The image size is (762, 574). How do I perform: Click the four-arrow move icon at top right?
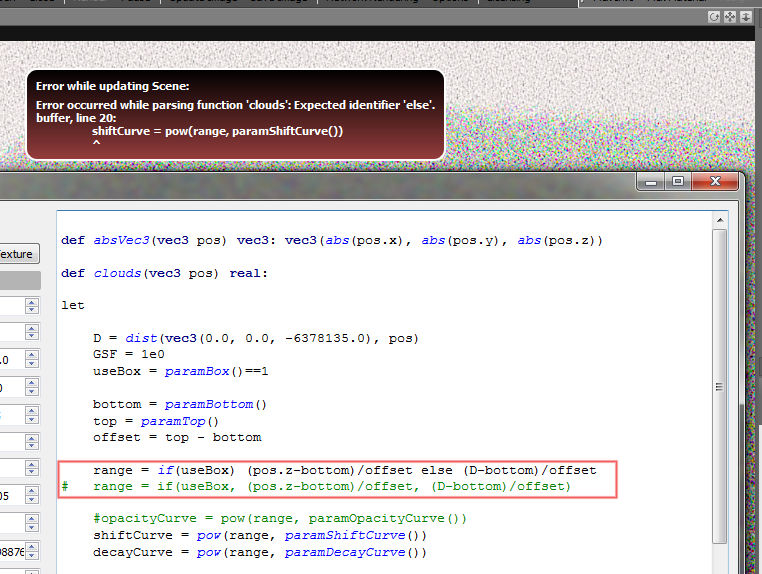pyautogui.click(x=730, y=17)
